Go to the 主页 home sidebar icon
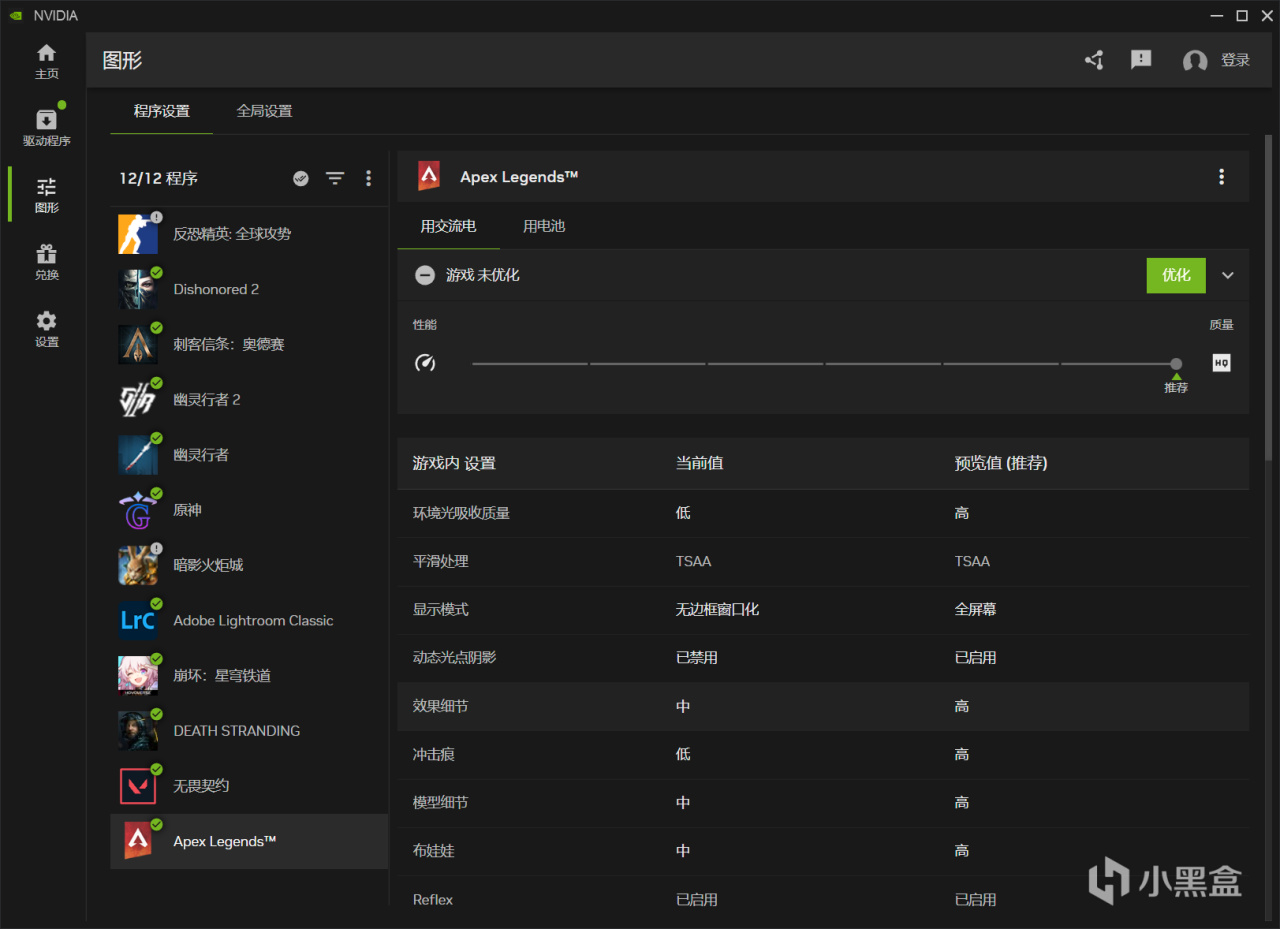The width and height of the screenshot is (1280, 929). pos(47,61)
